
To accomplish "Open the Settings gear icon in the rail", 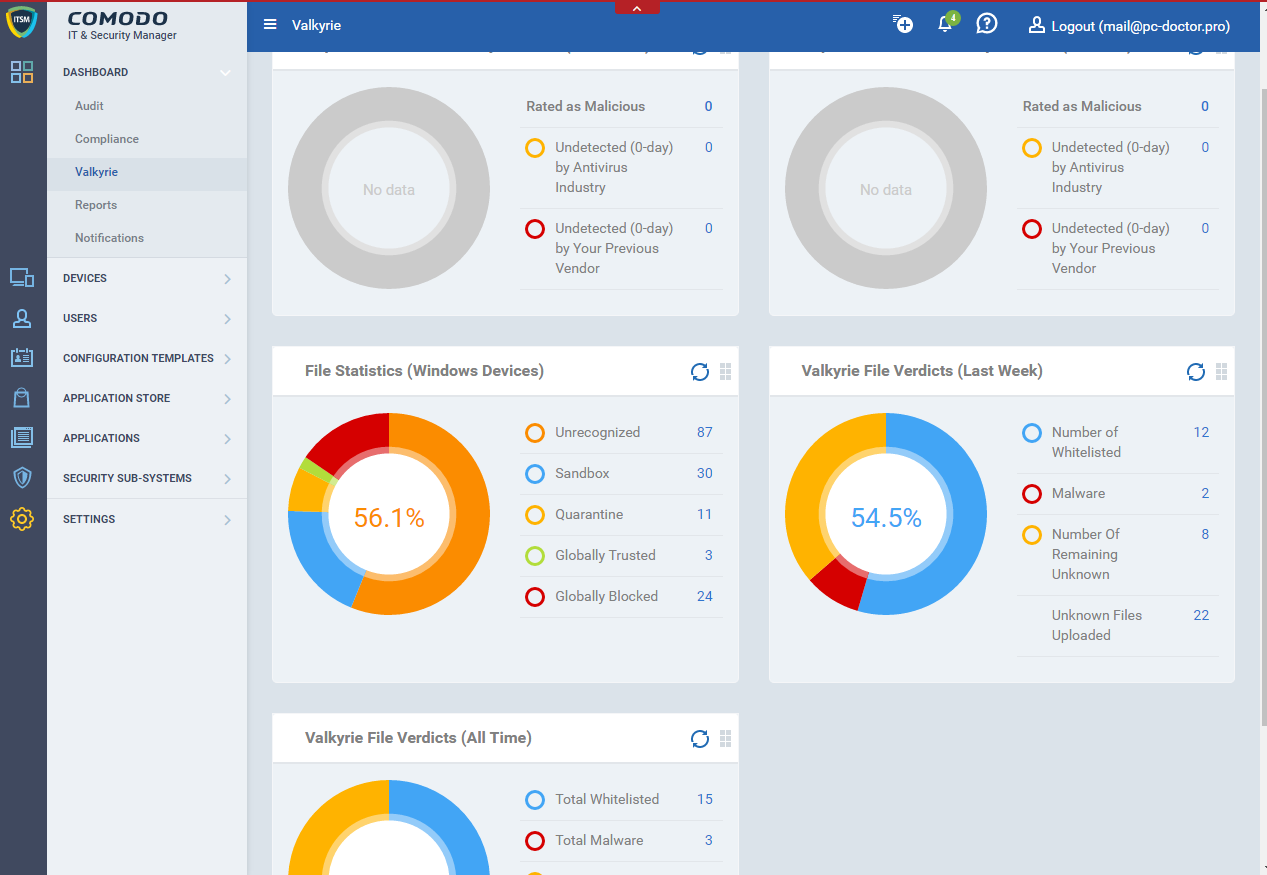I will click(22, 519).
